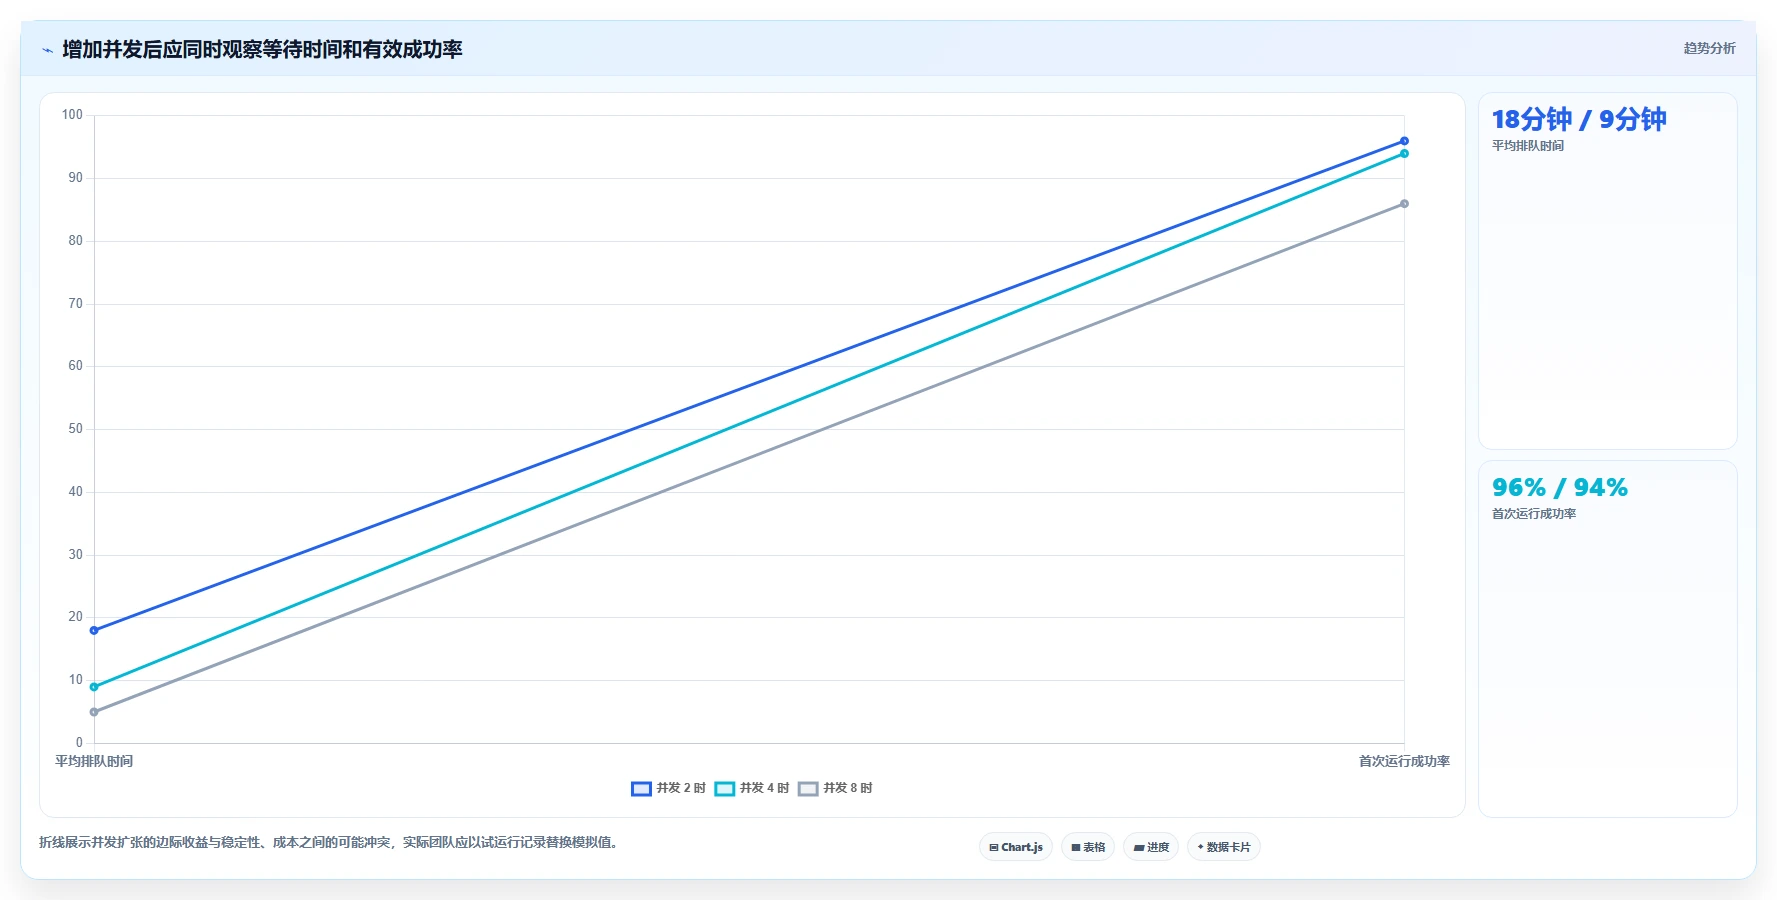The image size is (1777, 900).
Task: Click the y-axis label 0
Action: [x=79, y=743]
